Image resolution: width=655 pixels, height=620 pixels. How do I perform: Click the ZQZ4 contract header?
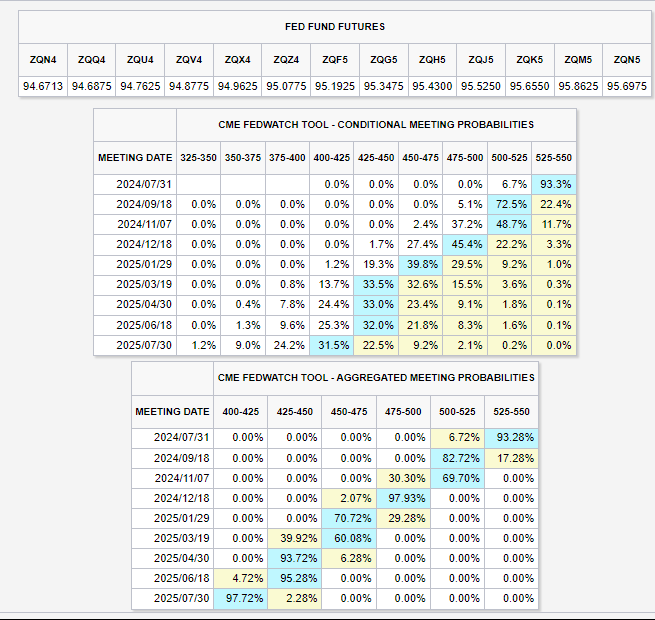(286, 59)
